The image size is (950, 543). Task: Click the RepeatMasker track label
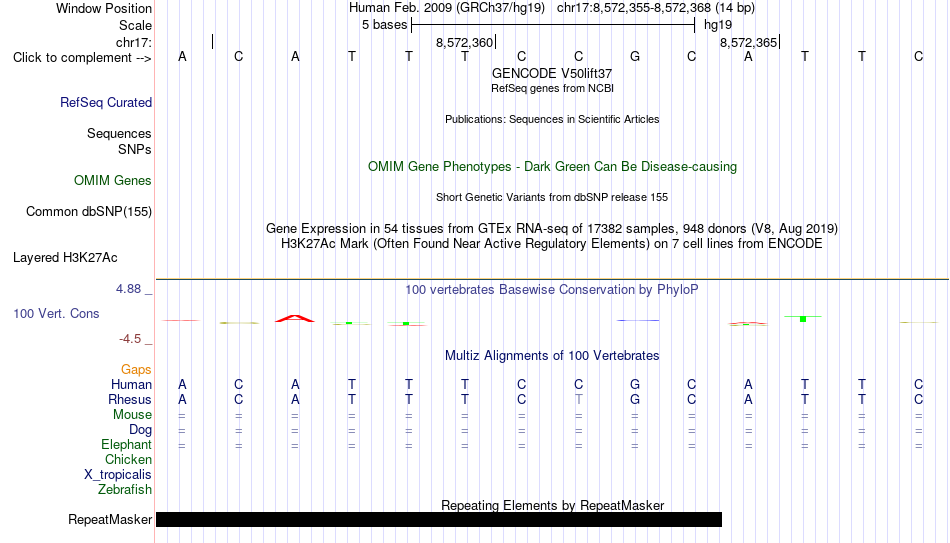coord(110,519)
